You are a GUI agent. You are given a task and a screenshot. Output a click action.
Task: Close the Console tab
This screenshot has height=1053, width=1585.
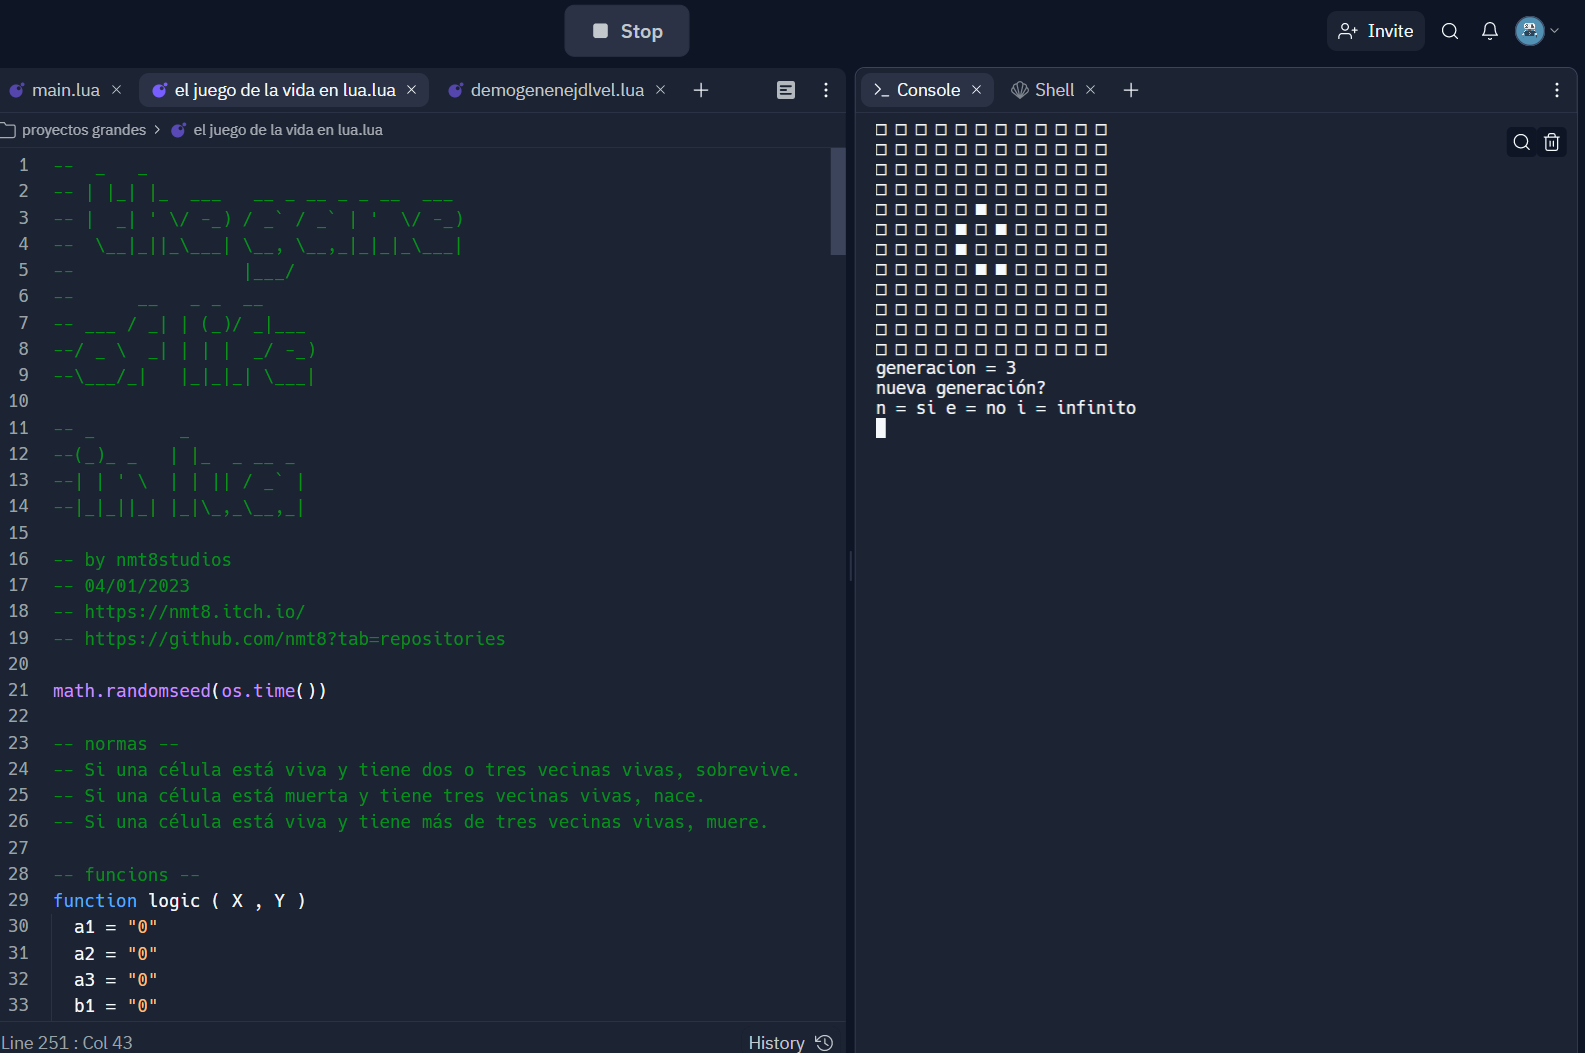click(x=976, y=90)
